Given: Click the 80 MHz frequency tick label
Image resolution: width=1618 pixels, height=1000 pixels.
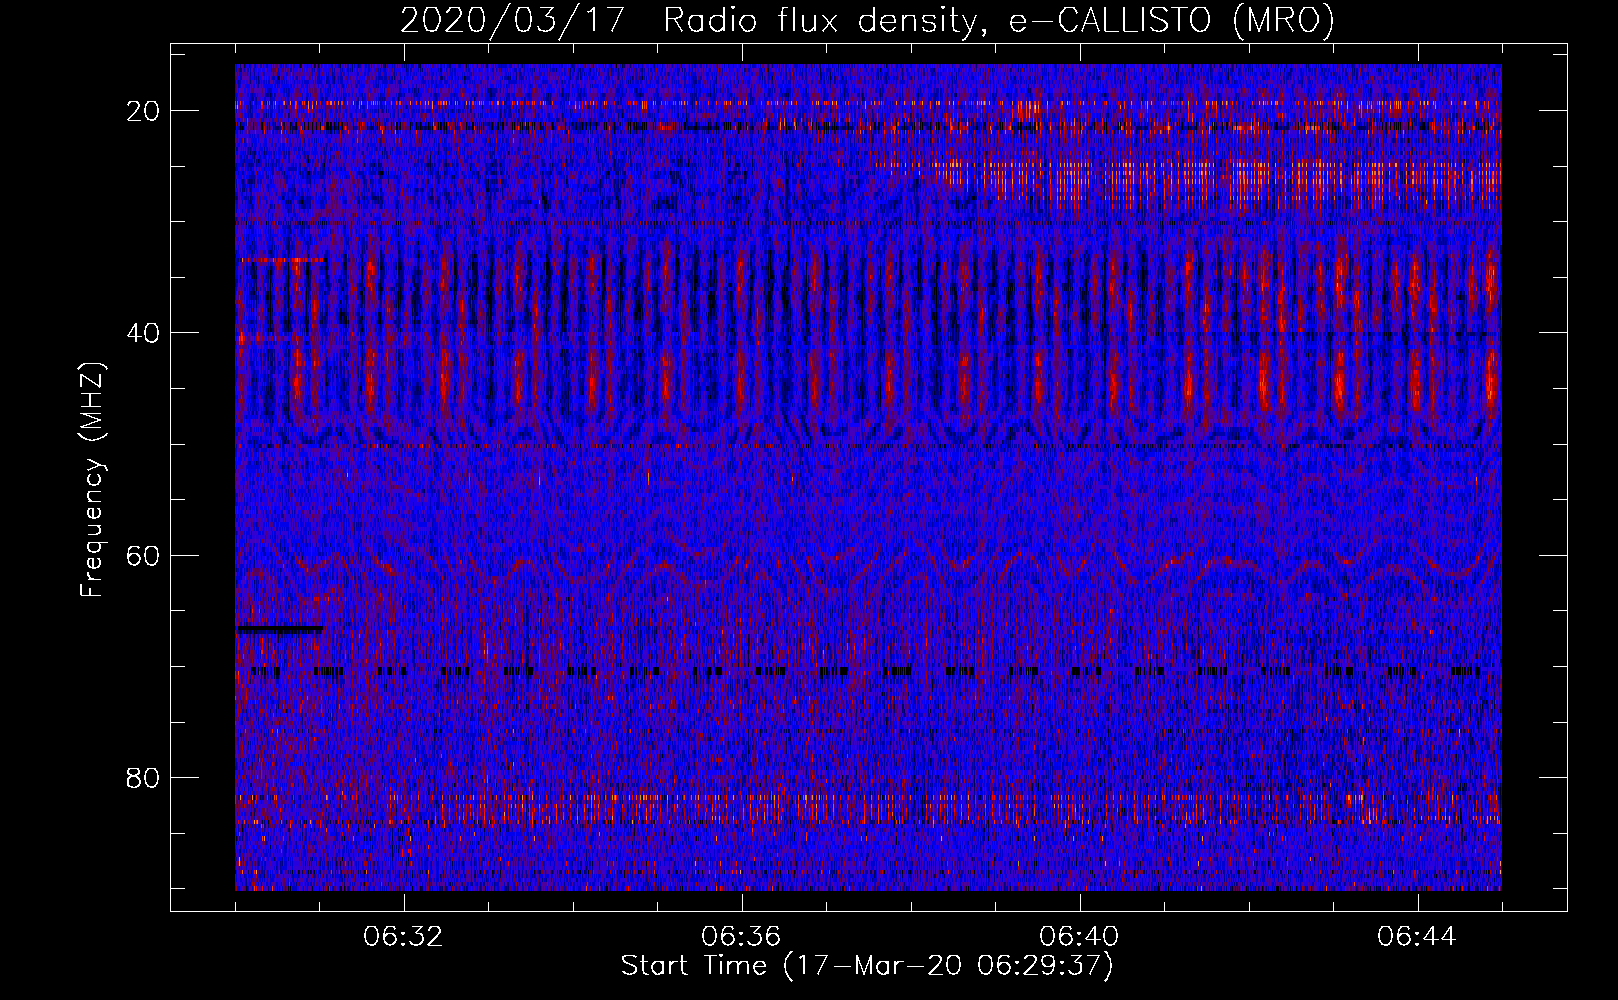Looking at the screenshot, I should coord(143,777).
